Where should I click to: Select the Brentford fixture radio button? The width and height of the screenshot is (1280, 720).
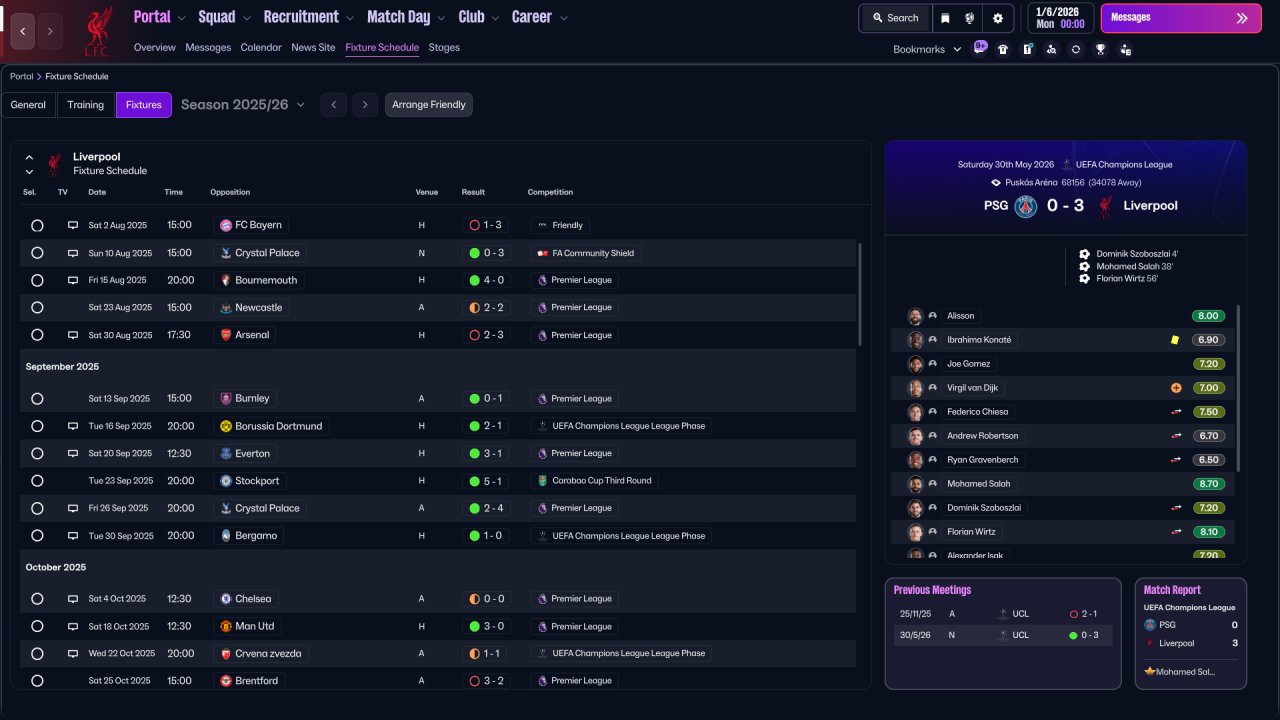click(x=37, y=681)
